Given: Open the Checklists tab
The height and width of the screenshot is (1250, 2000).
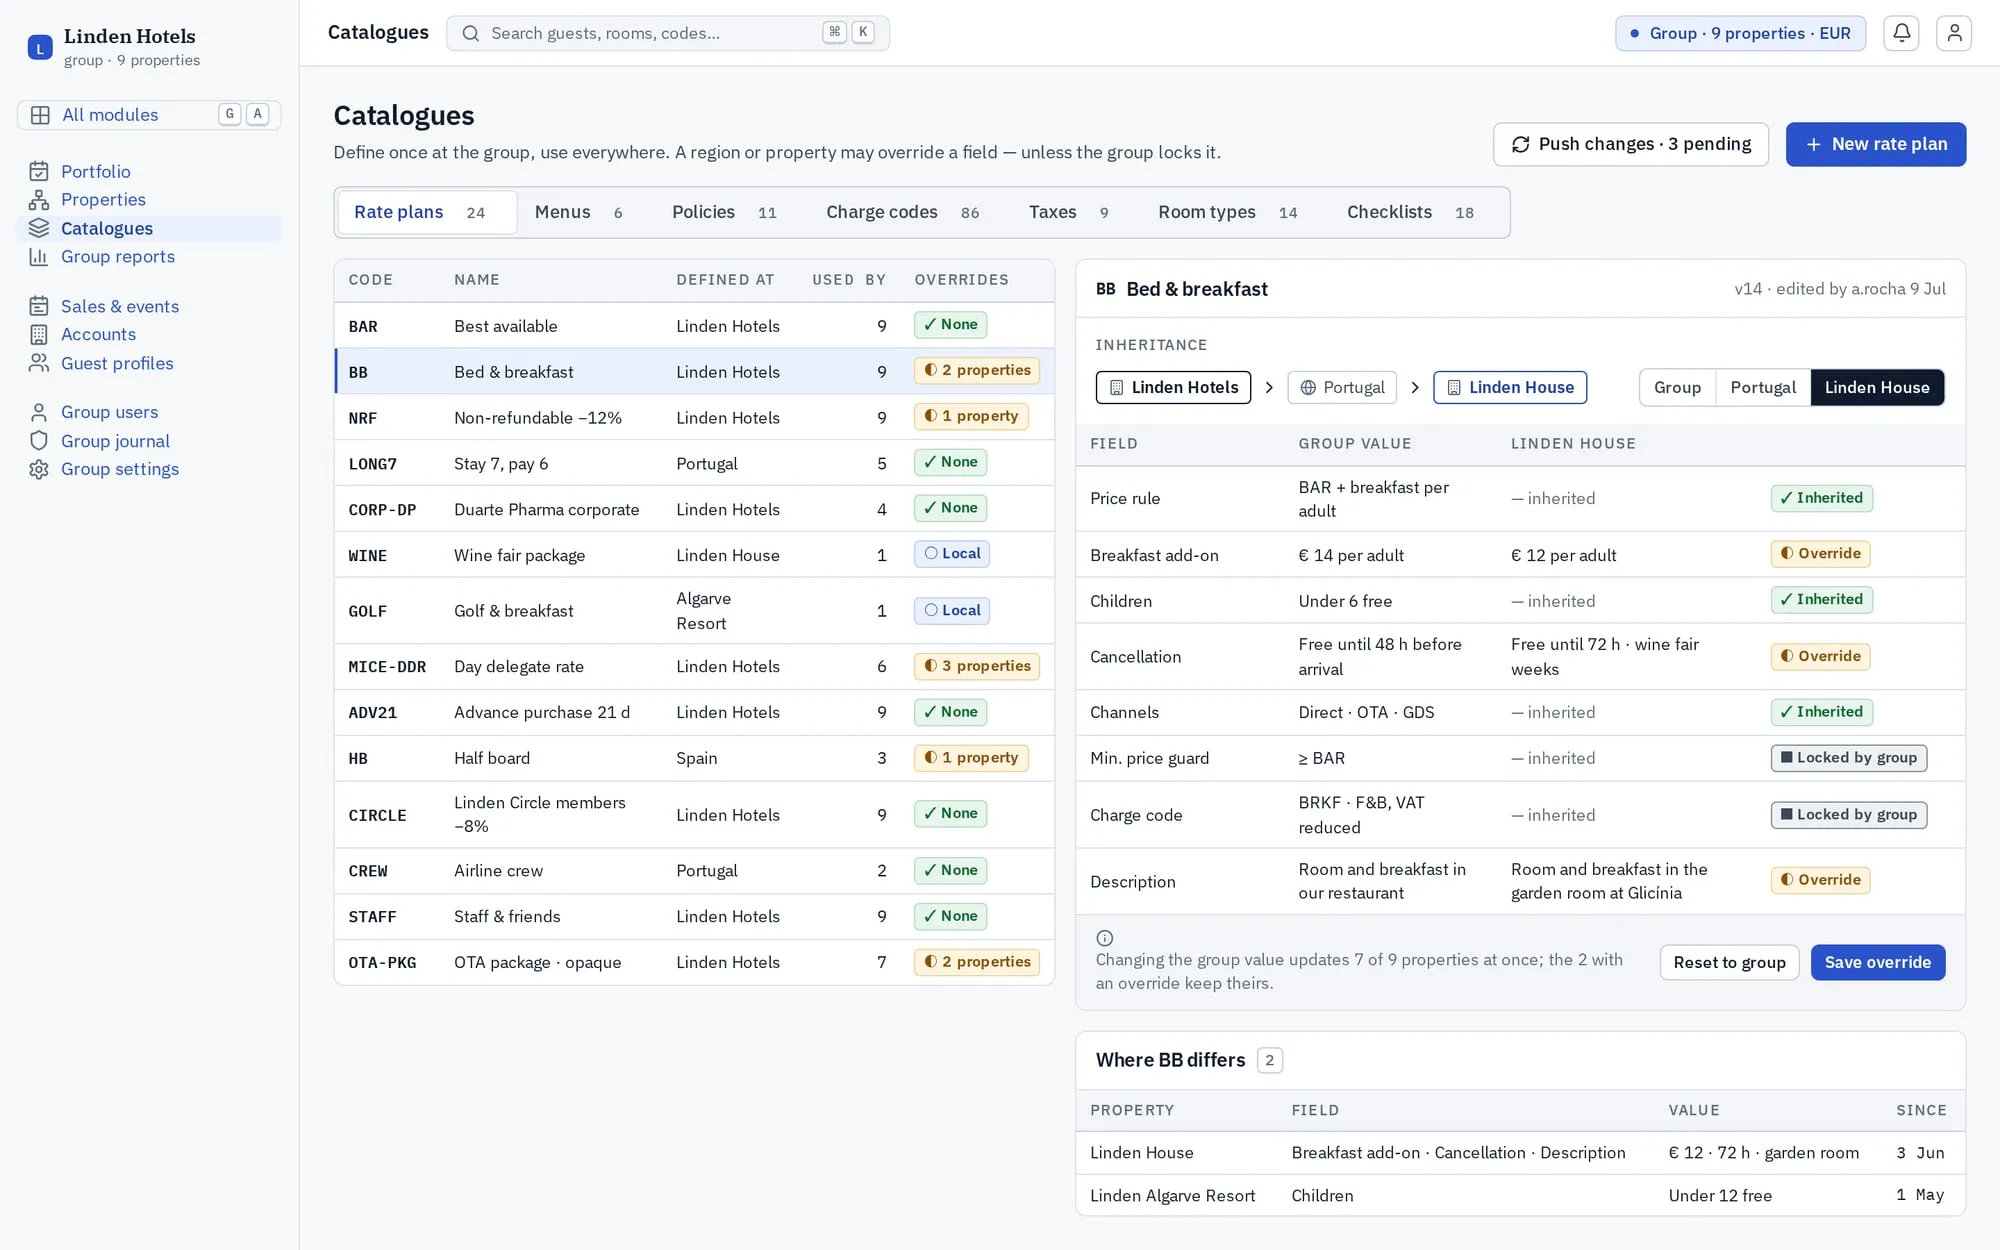Looking at the screenshot, I should click(x=1410, y=212).
